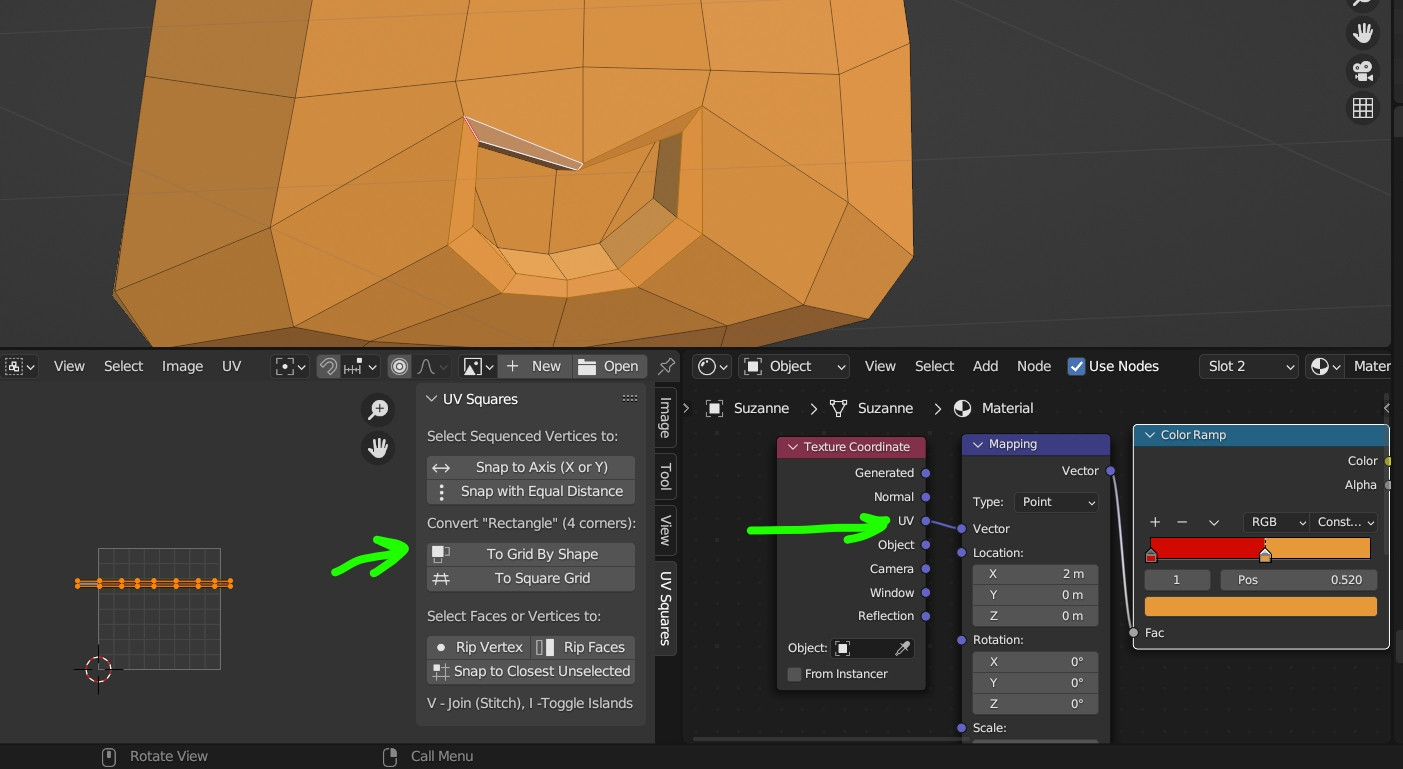
Task: Open the RGB color mode dropdown
Action: coord(1275,522)
